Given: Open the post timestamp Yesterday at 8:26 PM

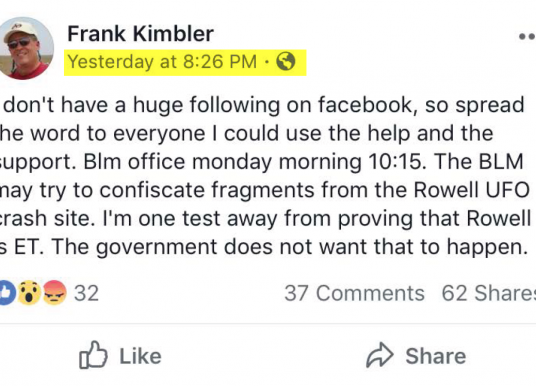Looking at the screenshot, I should pyautogui.click(x=162, y=62).
